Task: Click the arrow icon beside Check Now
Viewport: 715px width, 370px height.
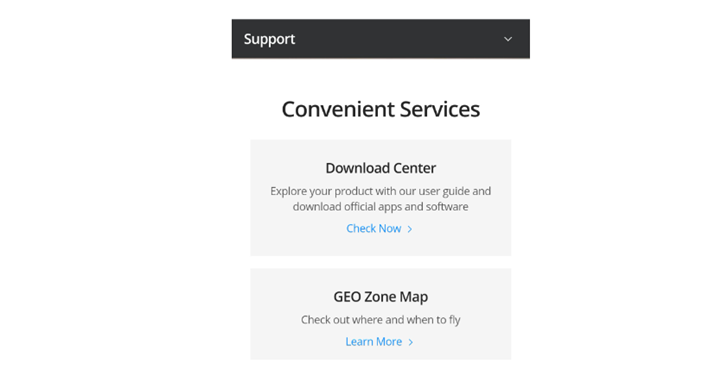Action: pyautogui.click(x=409, y=229)
